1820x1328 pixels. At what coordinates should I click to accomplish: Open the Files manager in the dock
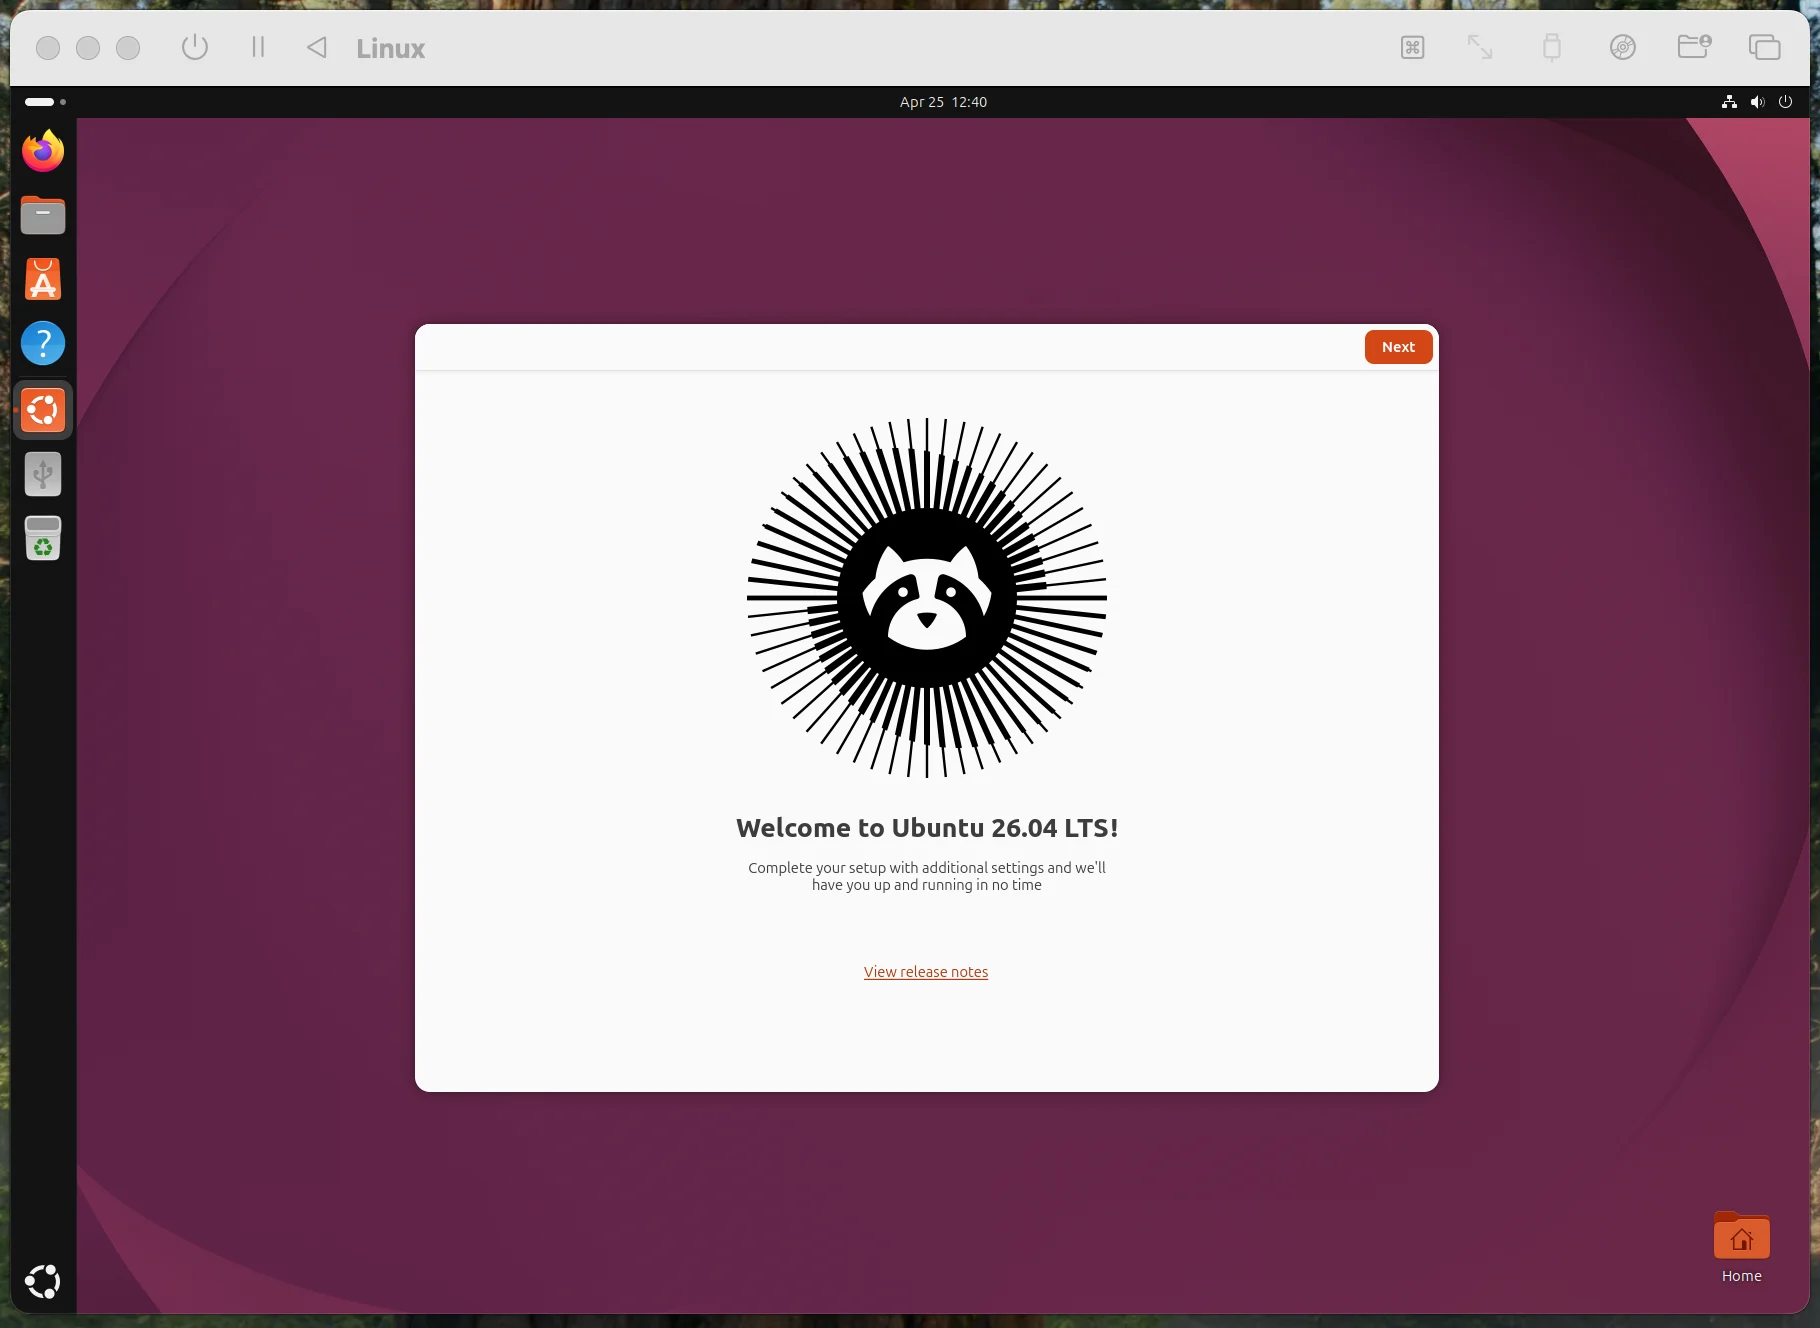click(x=43, y=215)
